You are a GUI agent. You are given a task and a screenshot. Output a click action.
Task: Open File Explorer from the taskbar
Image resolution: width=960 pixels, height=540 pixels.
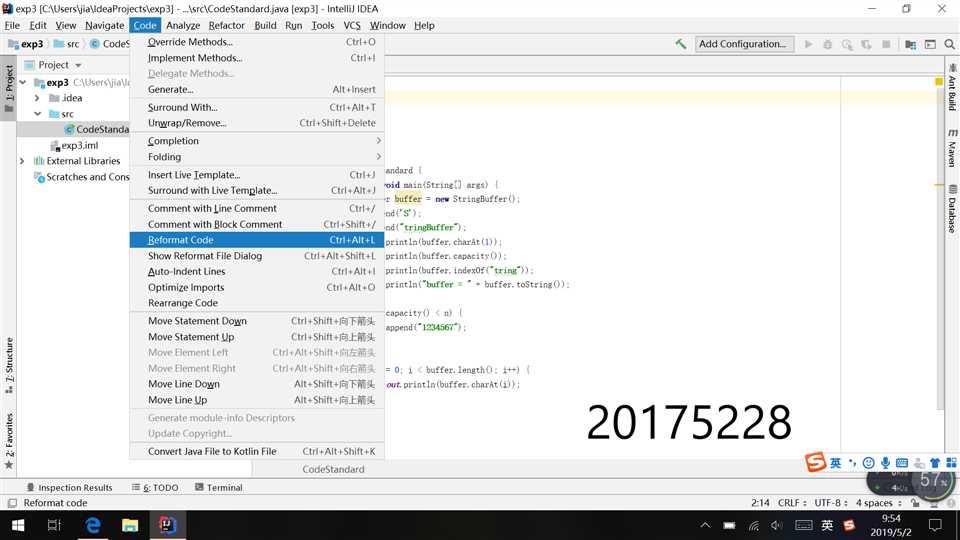(130, 525)
